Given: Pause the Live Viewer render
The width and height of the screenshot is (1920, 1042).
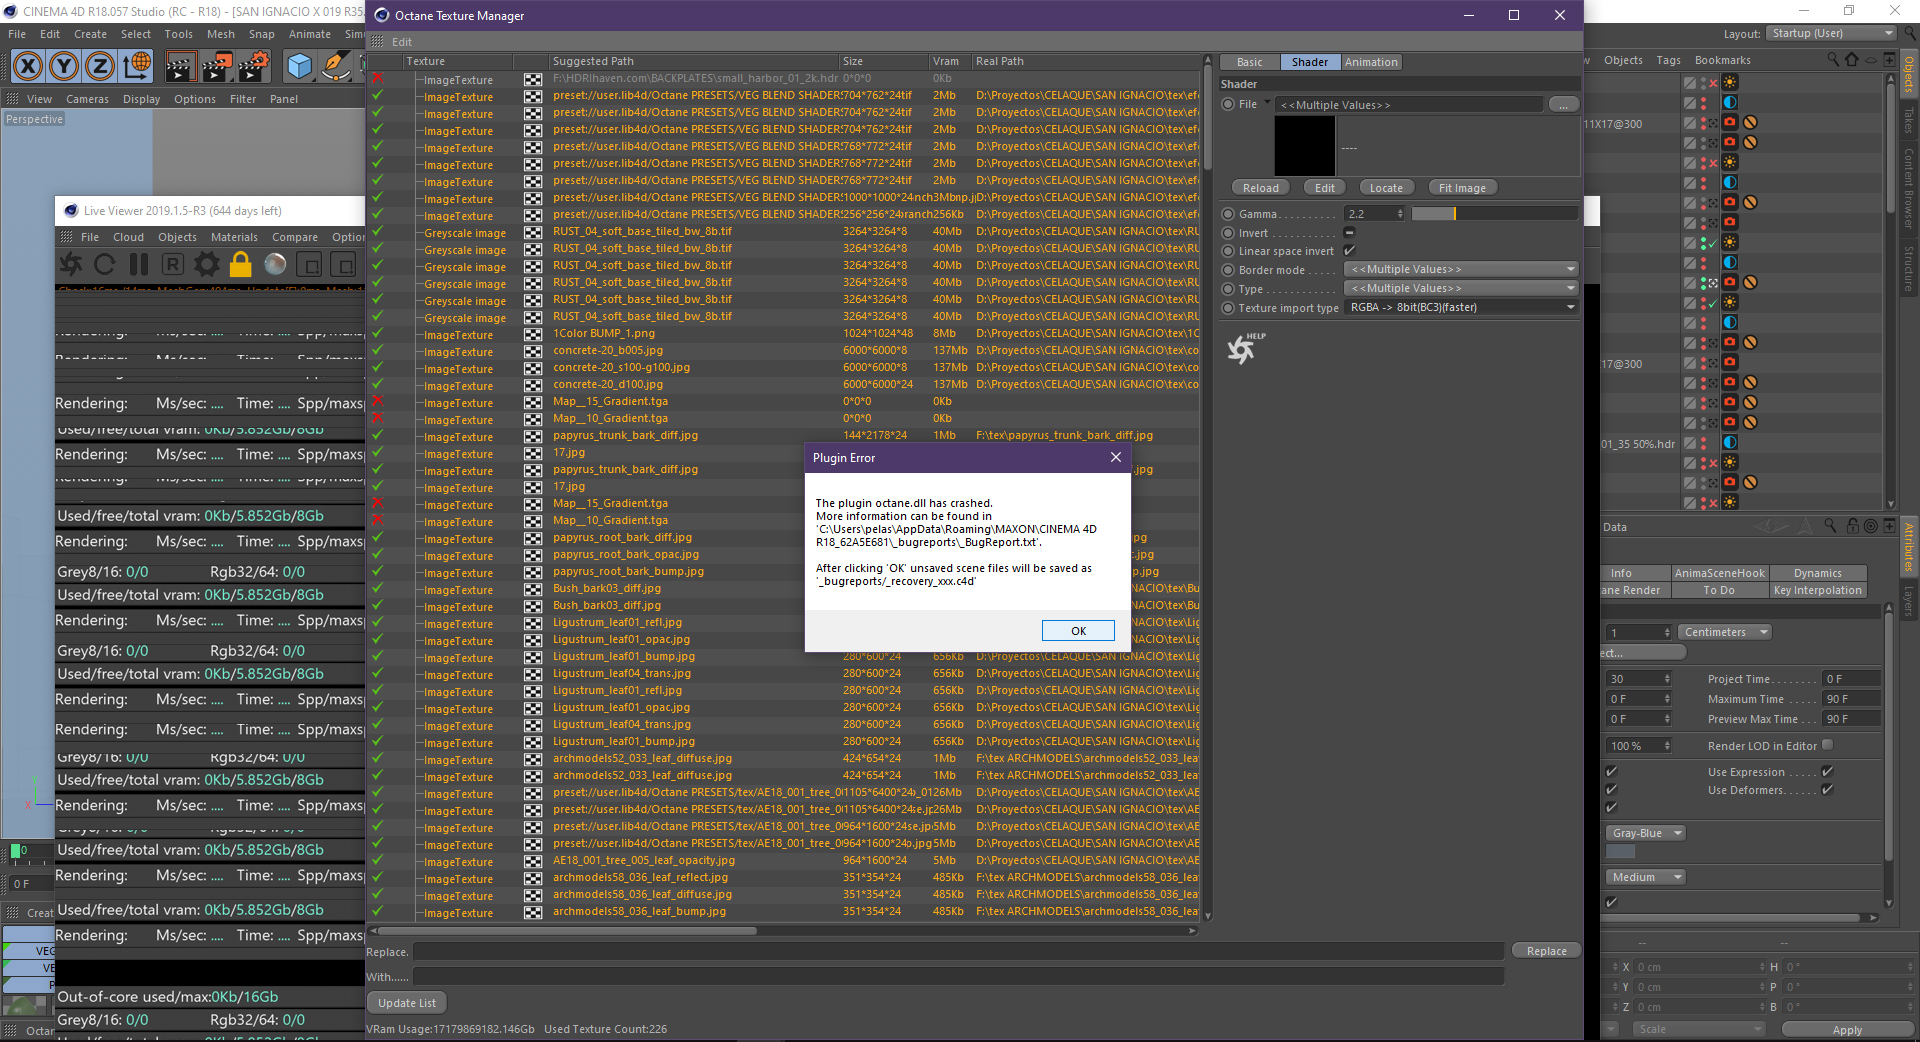Looking at the screenshot, I should coord(139,265).
